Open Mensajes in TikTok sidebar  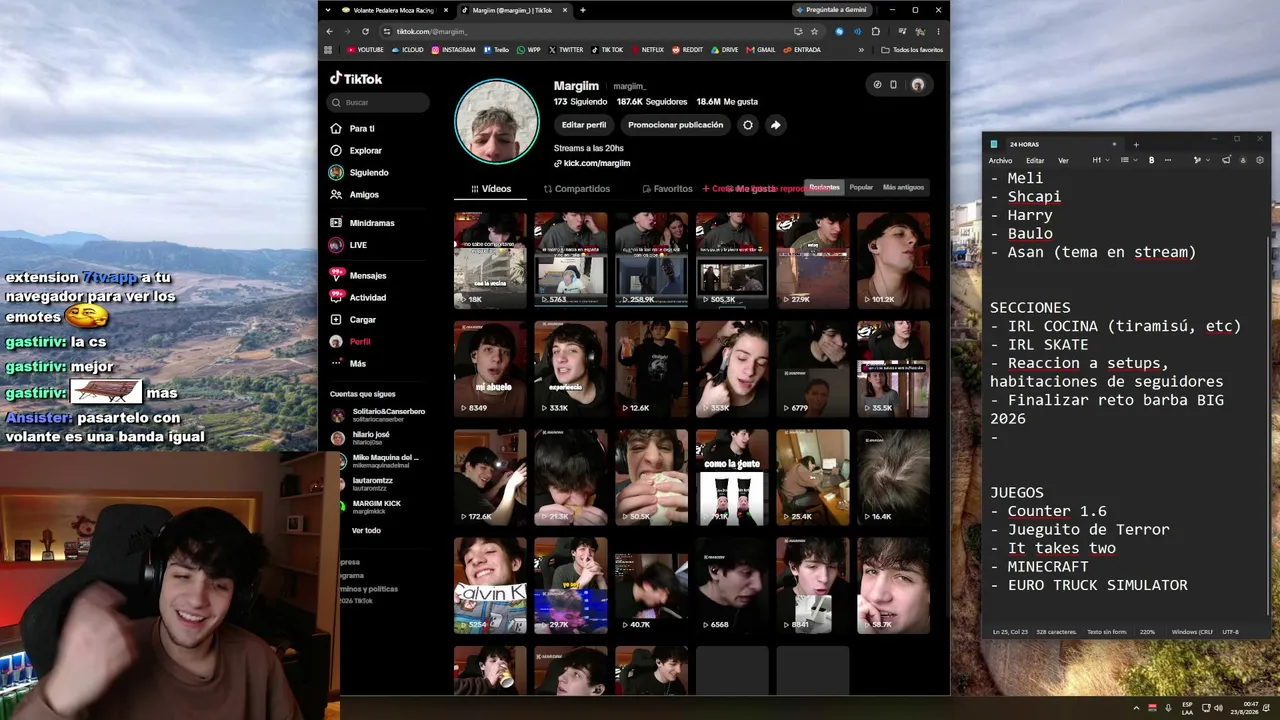point(368,275)
